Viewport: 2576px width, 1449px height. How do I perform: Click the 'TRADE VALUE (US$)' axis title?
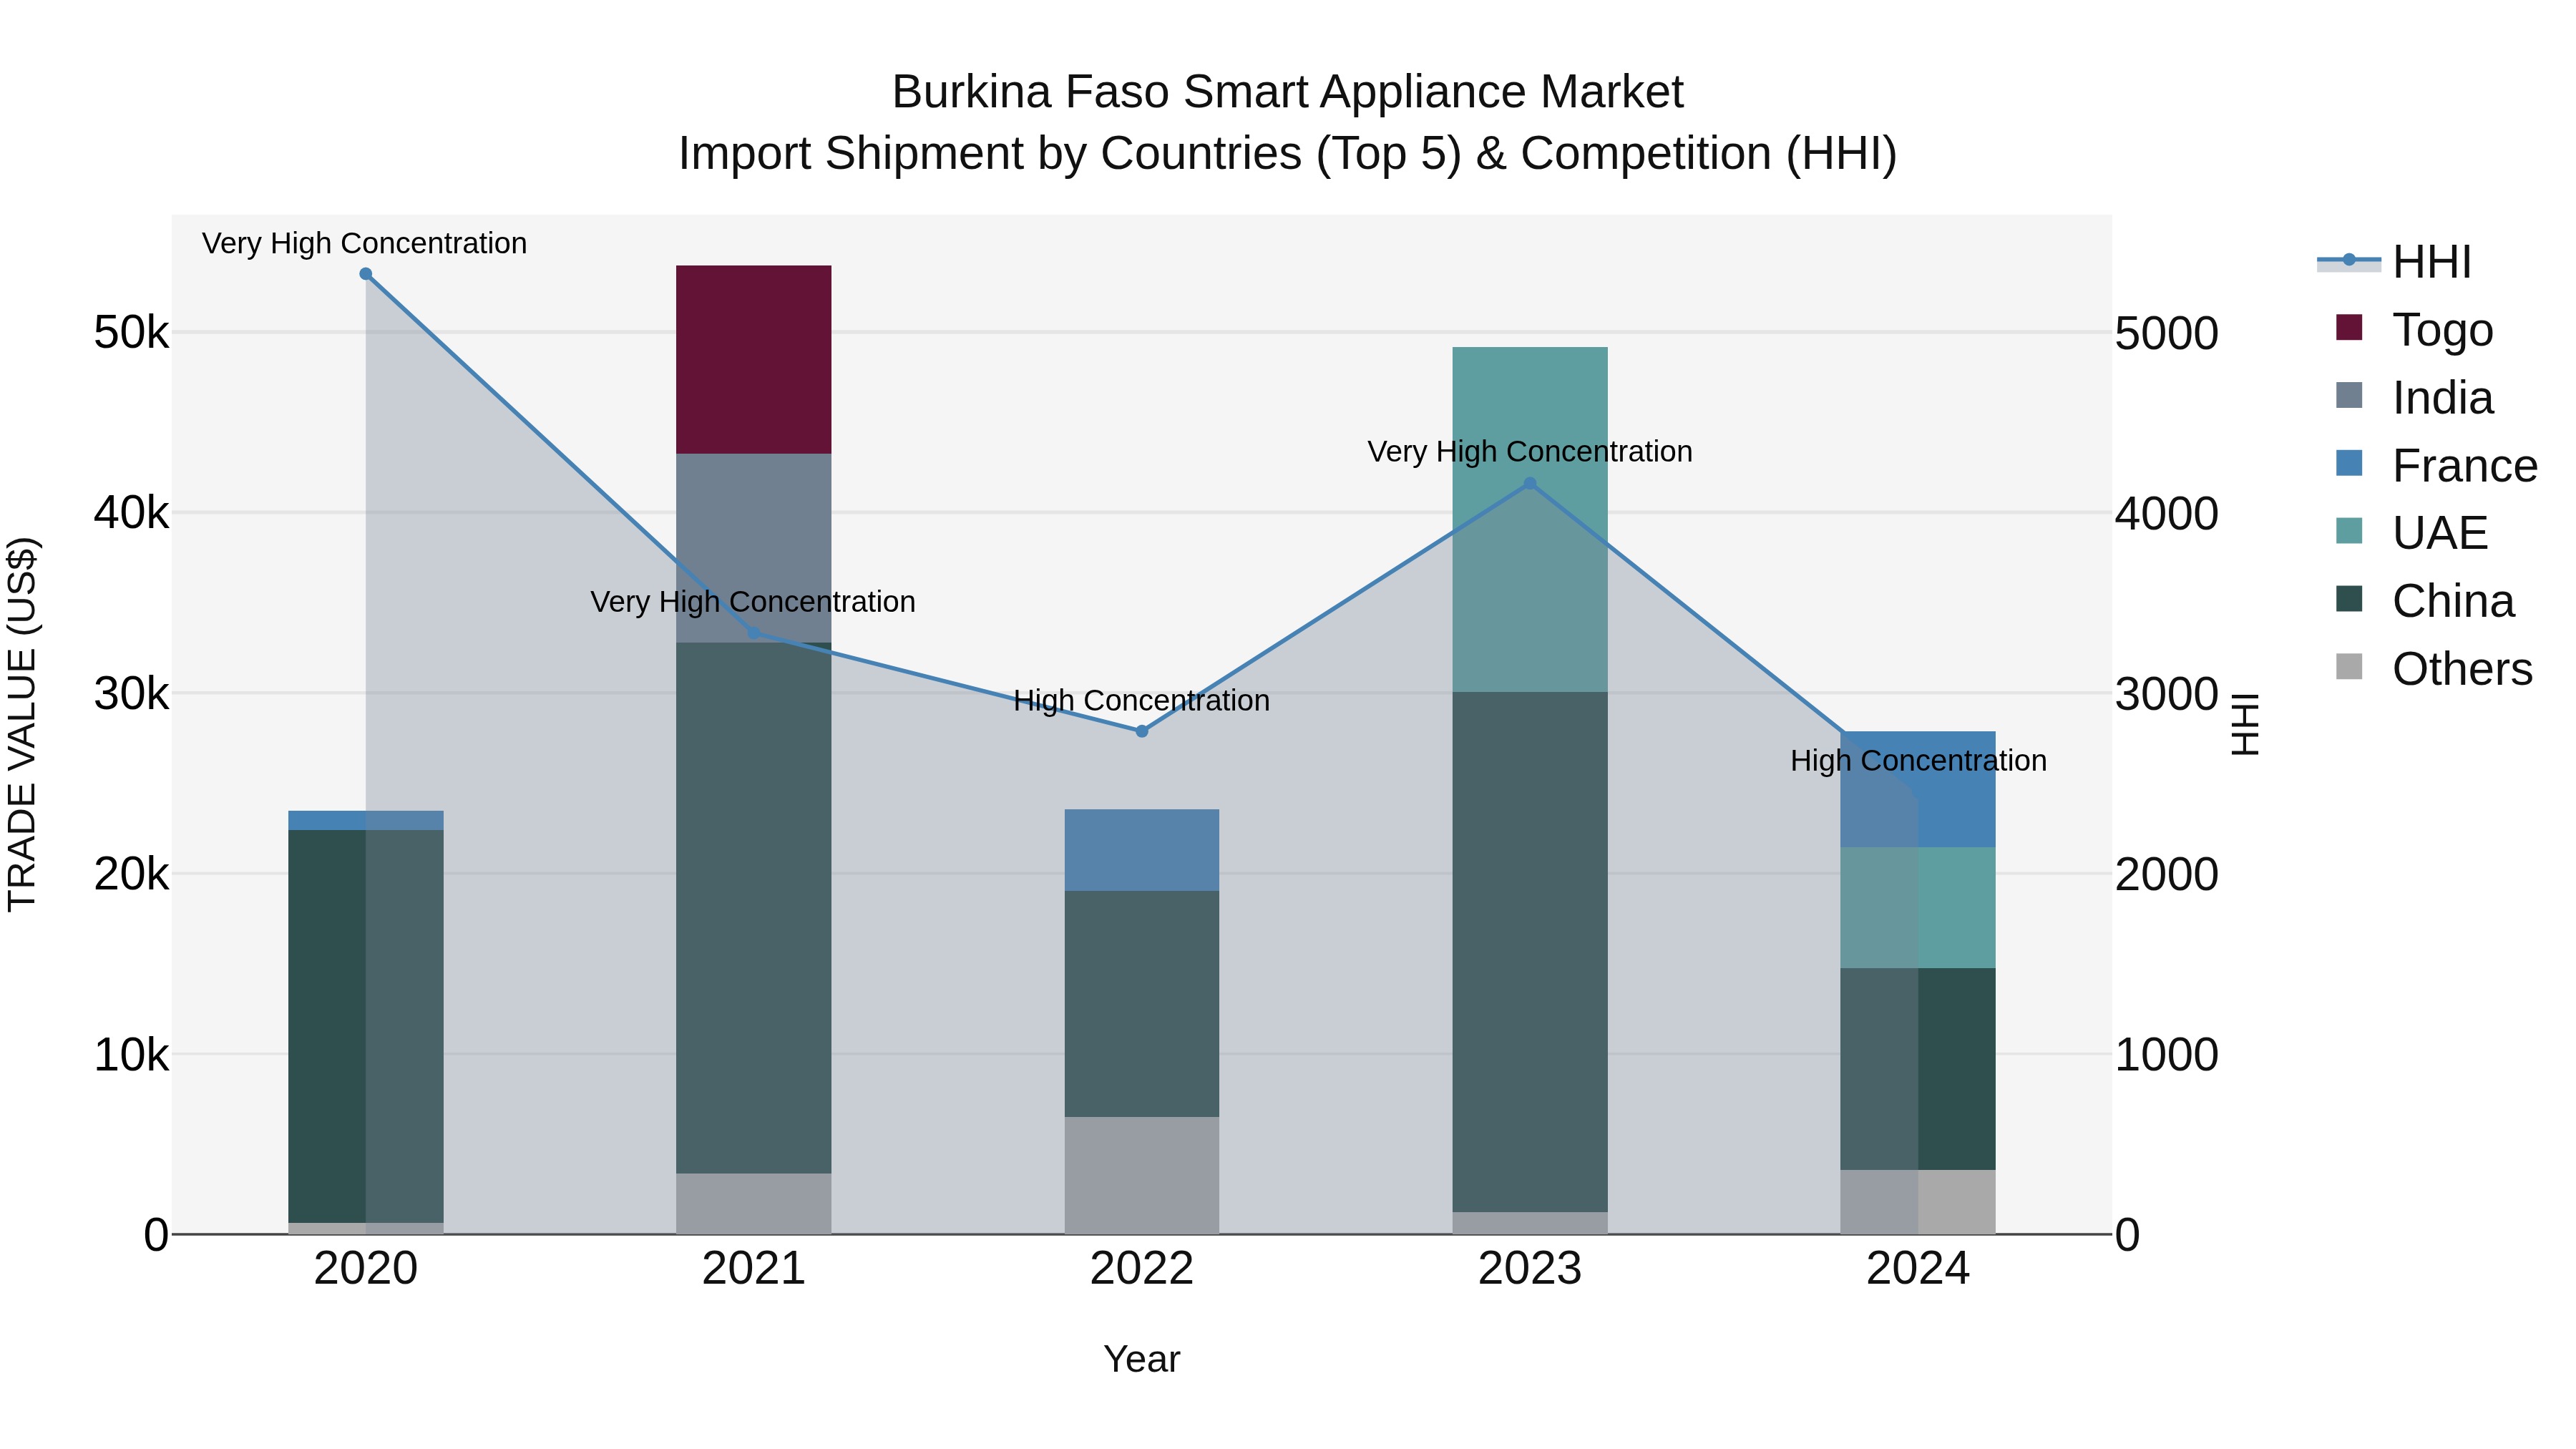click(x=22, y=724)
